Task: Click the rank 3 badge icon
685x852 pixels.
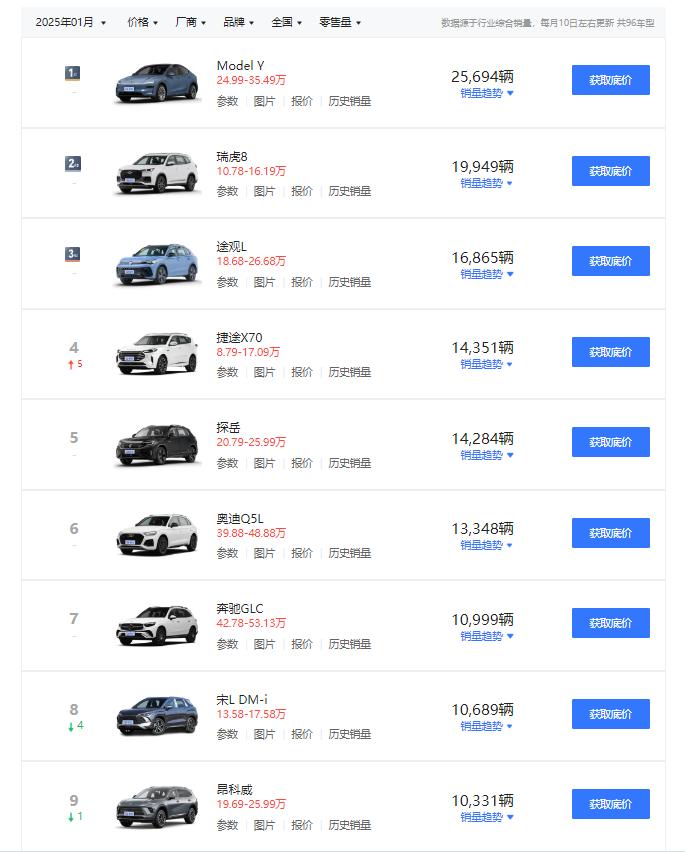Action: [x=72, y=254]
